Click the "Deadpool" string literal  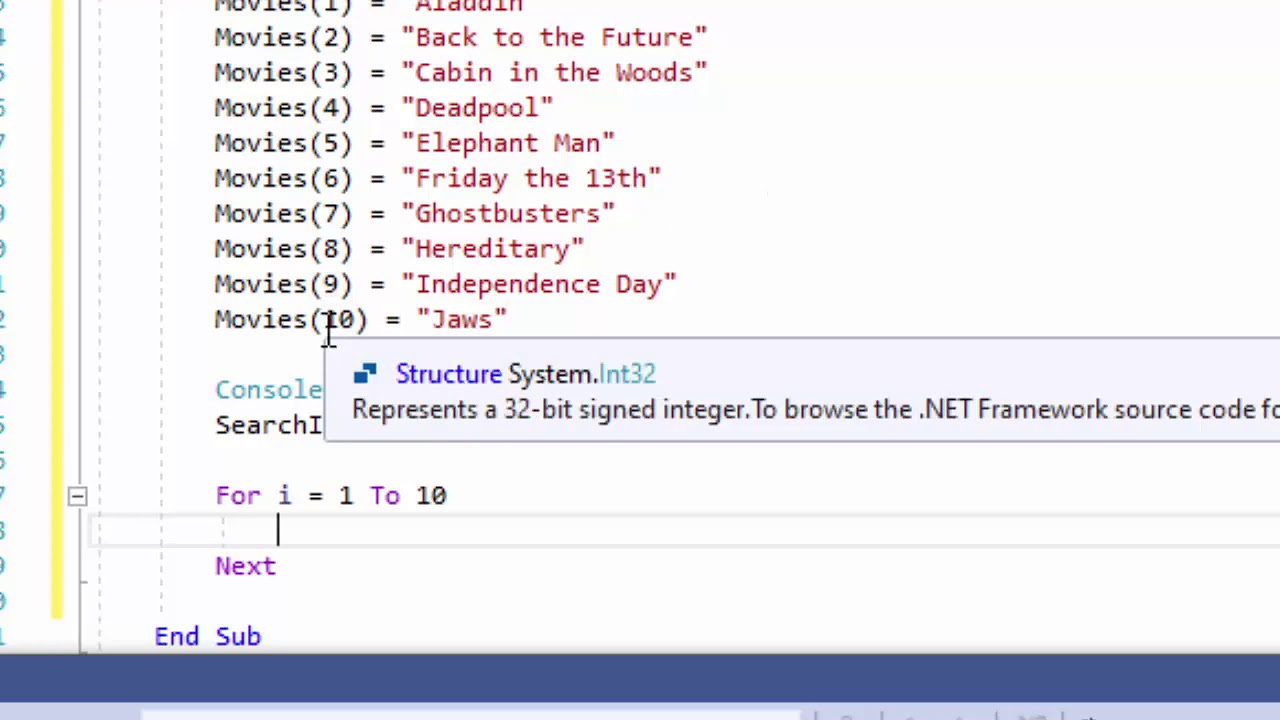click(x=477, y=107)
